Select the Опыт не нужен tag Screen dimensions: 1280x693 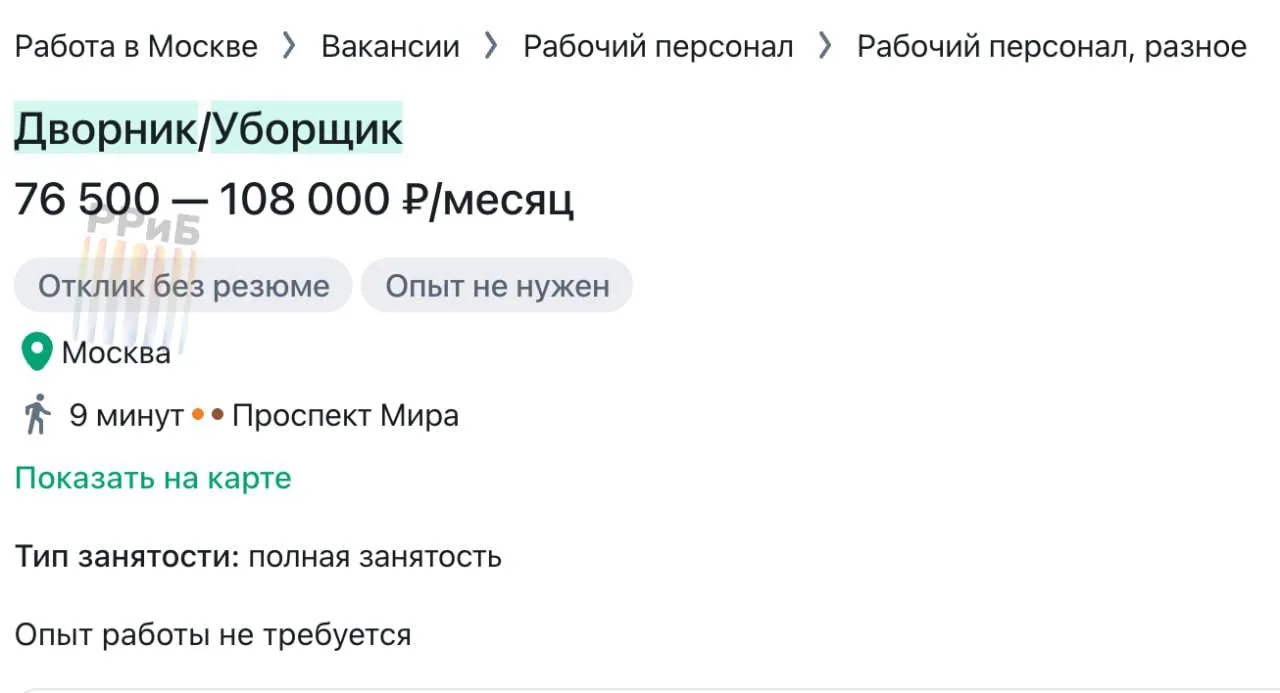tap(497, 286)
